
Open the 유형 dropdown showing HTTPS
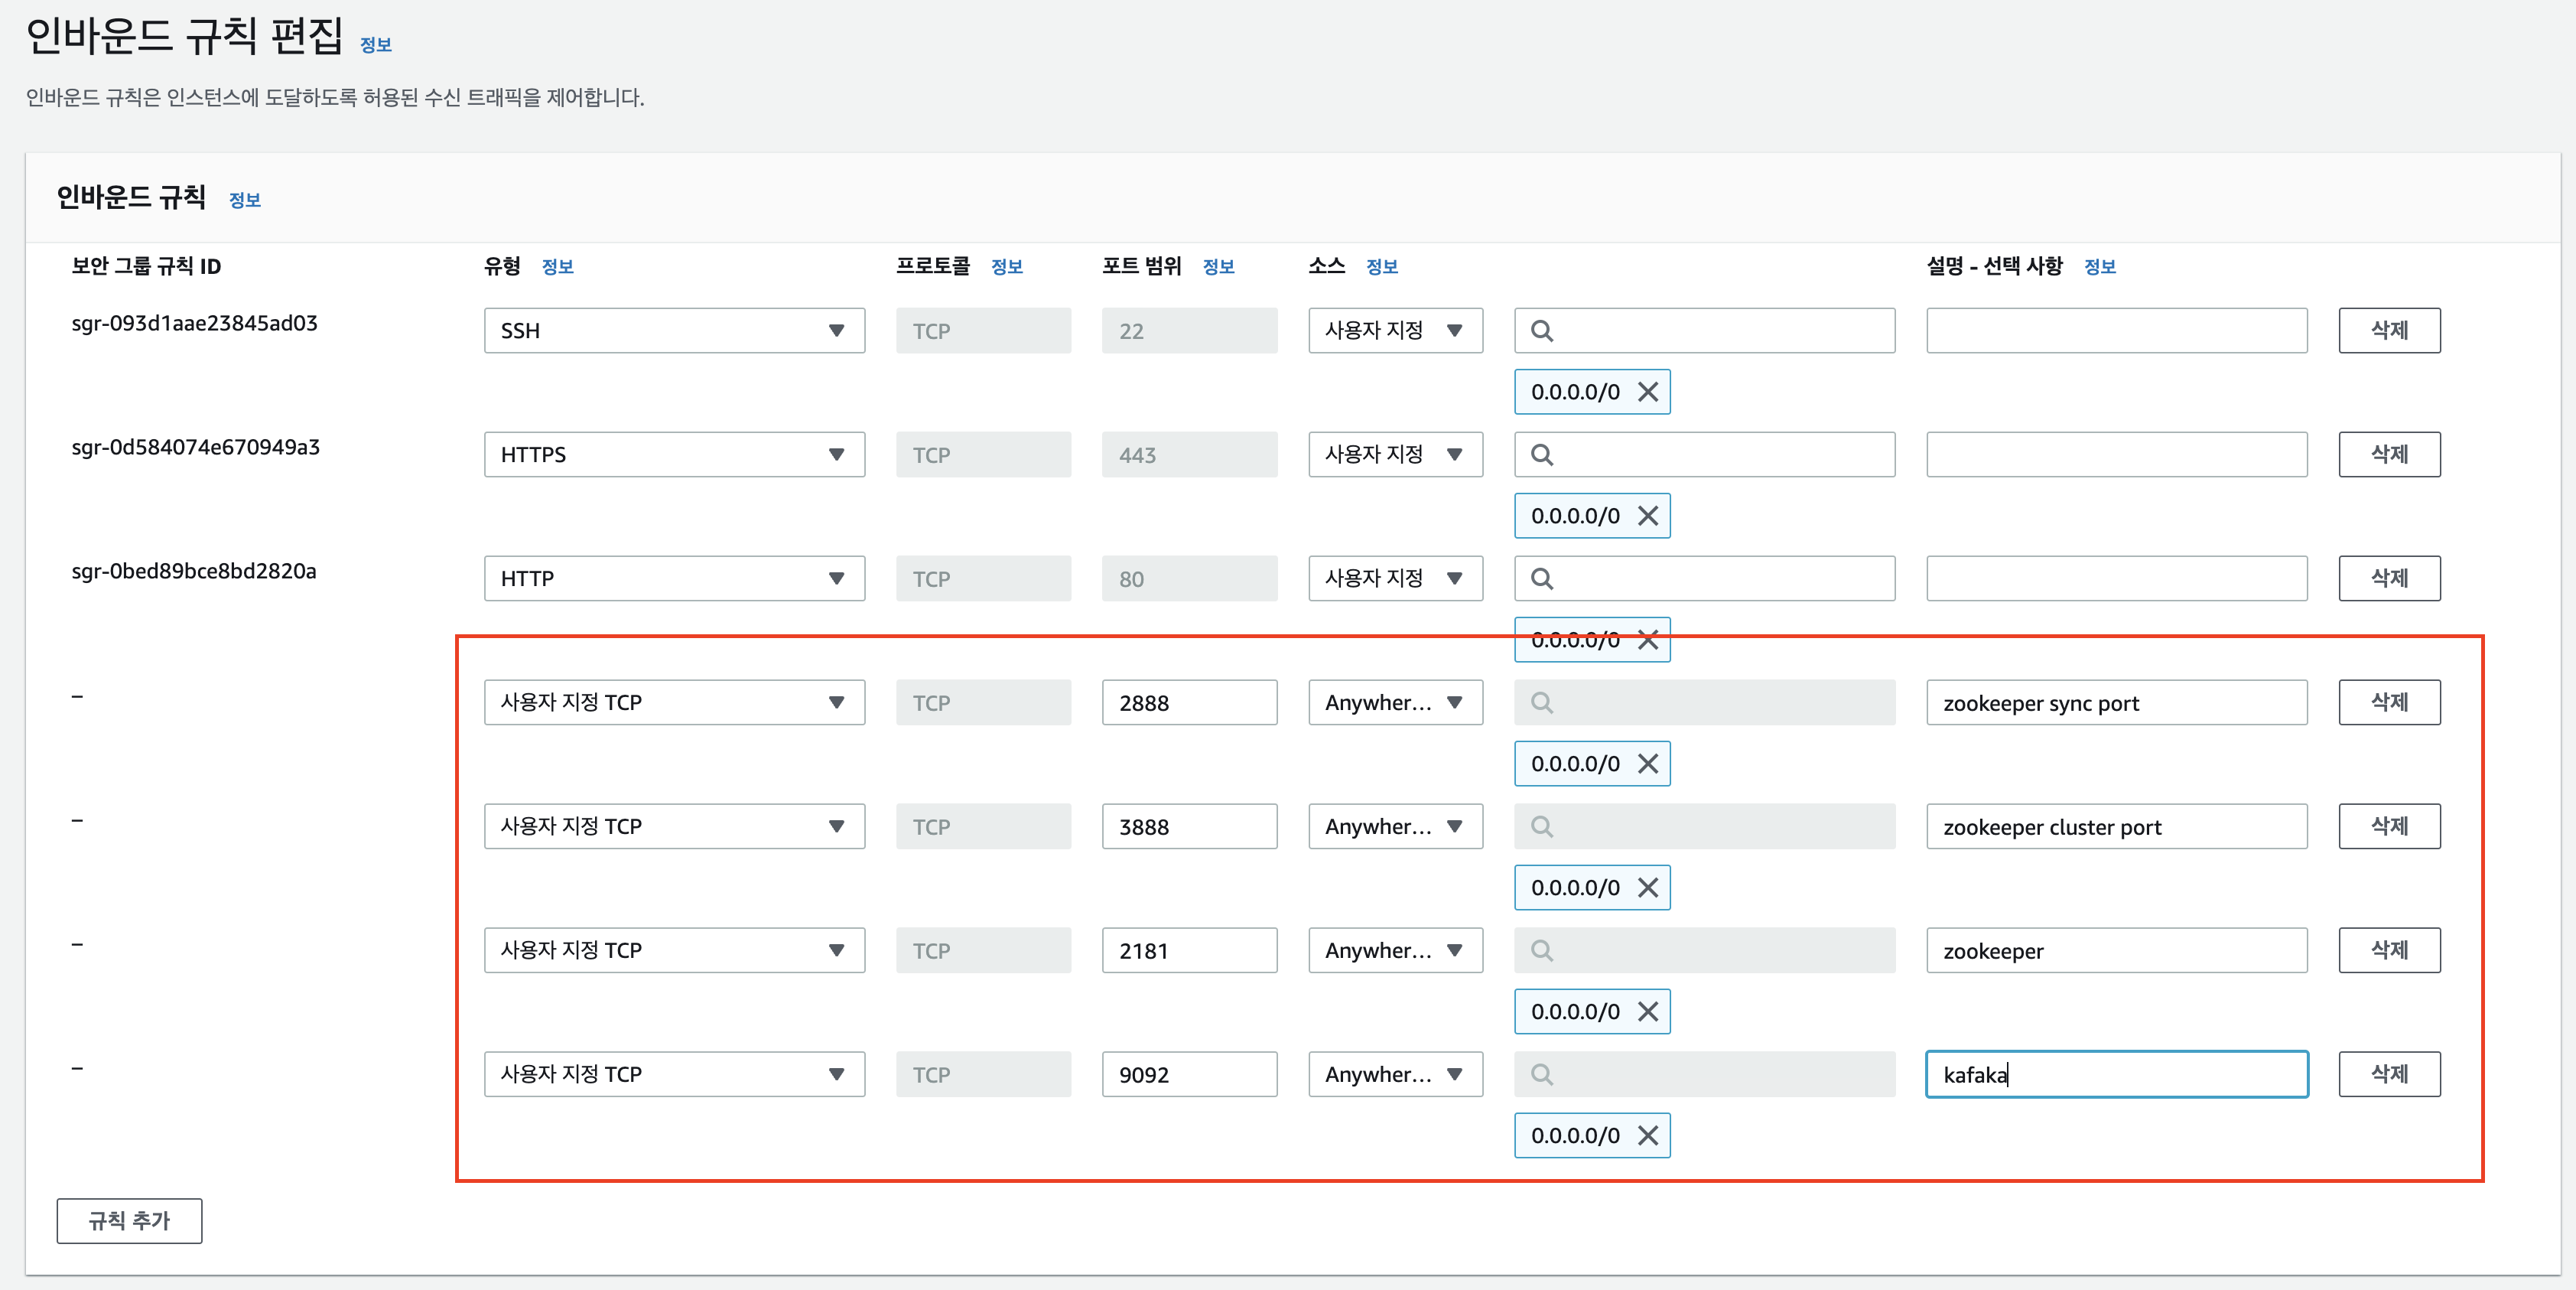[x=674, y=455]
